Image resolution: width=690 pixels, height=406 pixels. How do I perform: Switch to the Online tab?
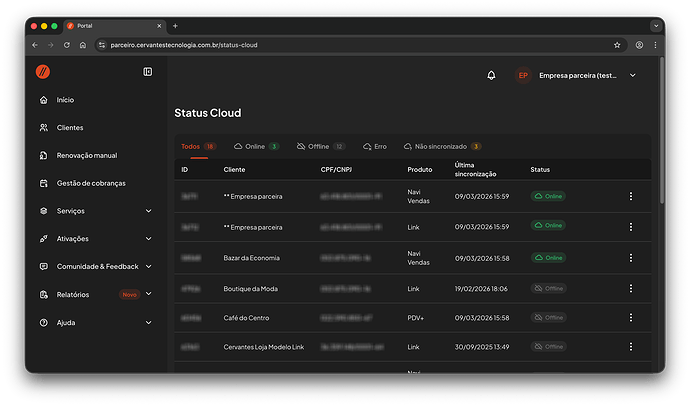point(256,146)
